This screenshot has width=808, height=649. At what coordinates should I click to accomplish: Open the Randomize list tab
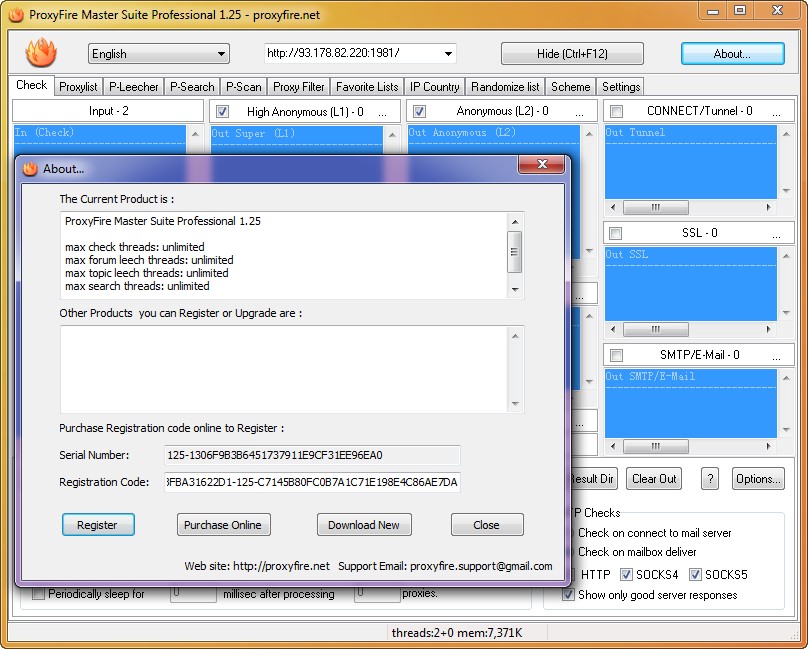tap(505, 87)
